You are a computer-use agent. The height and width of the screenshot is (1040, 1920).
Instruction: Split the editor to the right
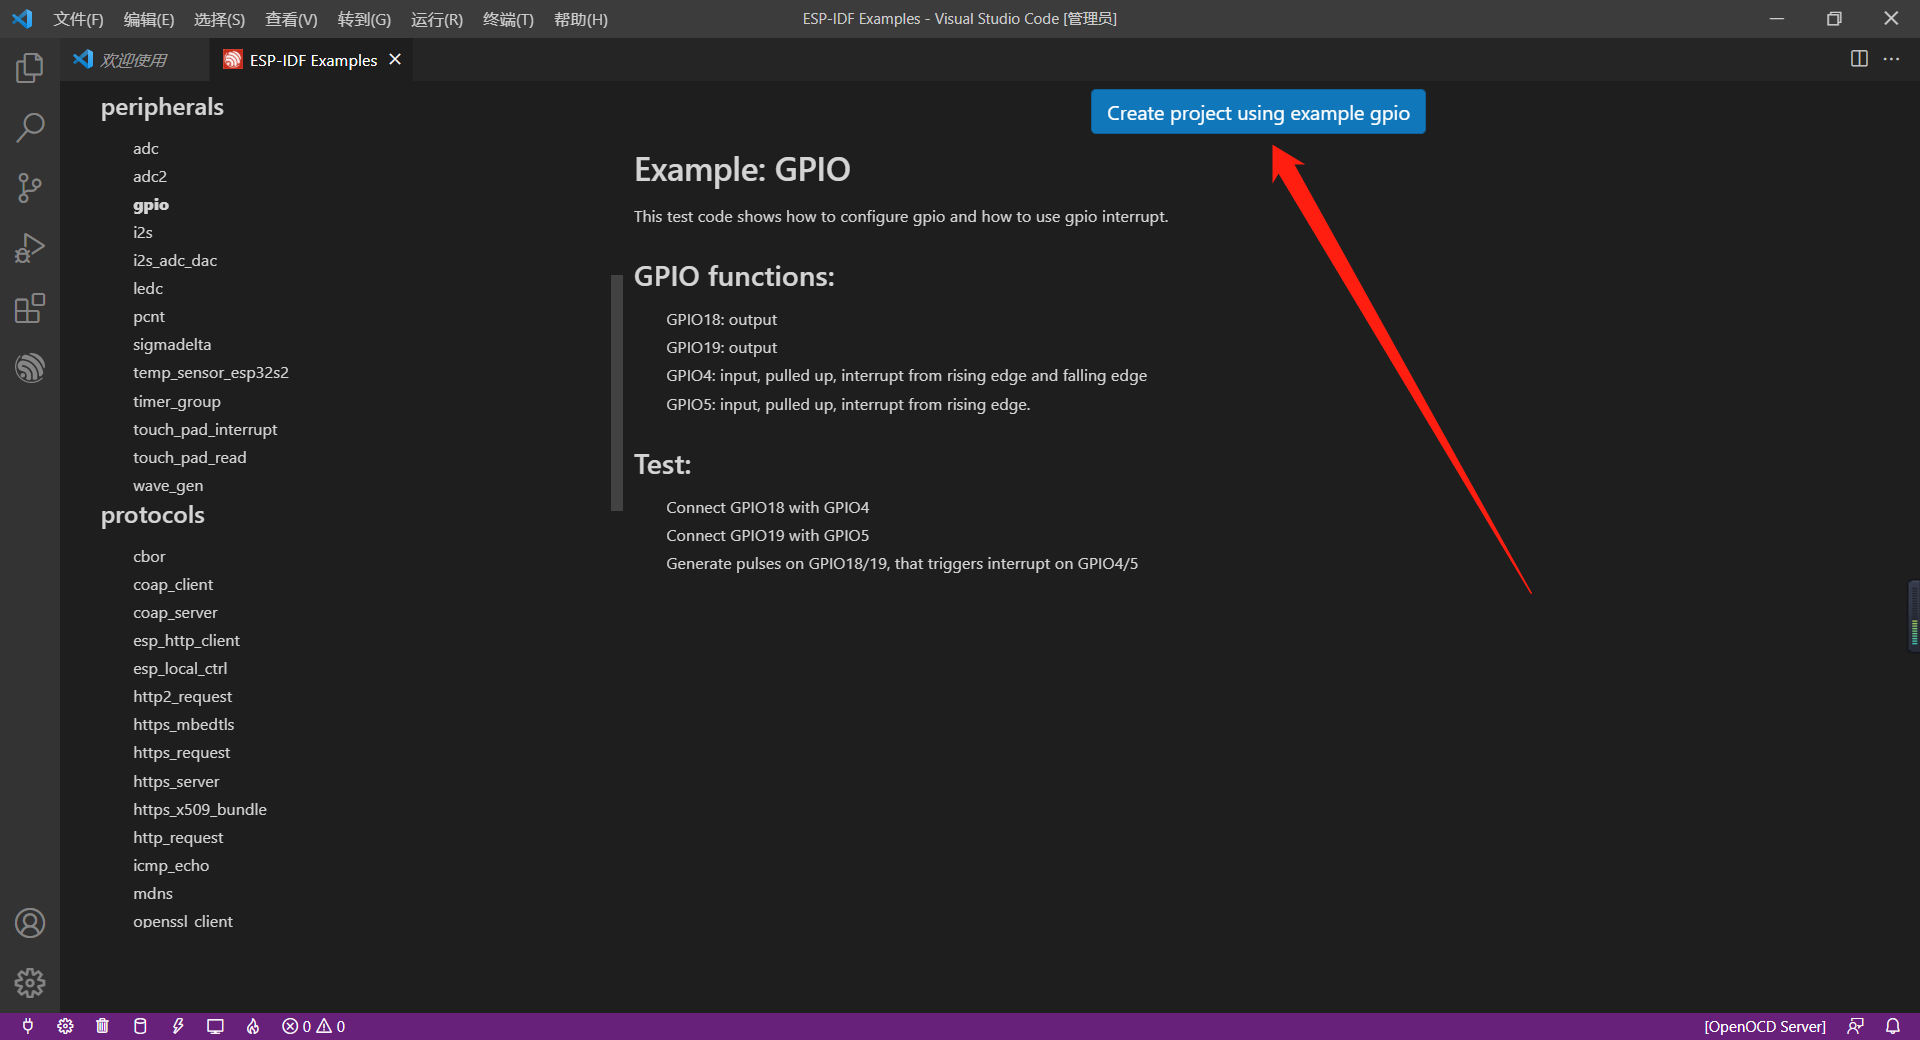(1859, 59)
